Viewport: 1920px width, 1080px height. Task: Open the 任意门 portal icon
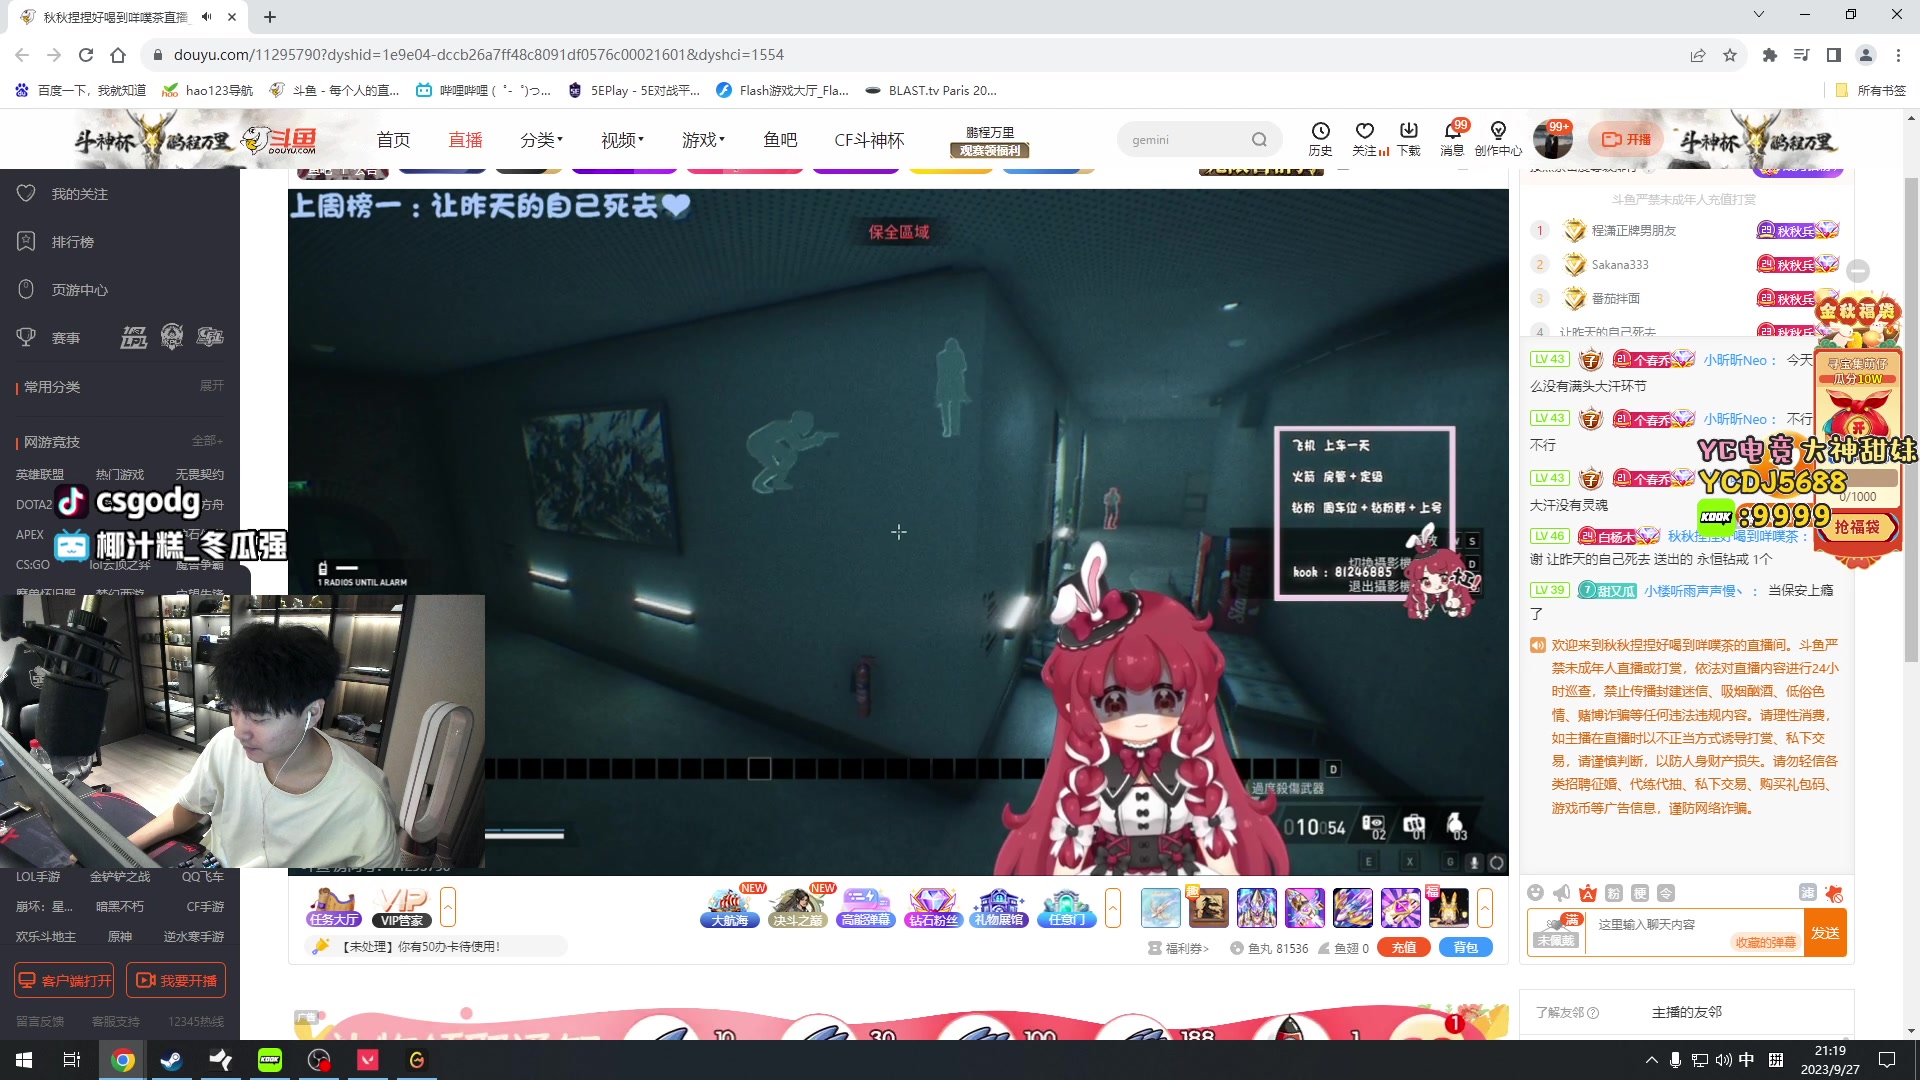pyautogui.click(x=1066, y=908)
